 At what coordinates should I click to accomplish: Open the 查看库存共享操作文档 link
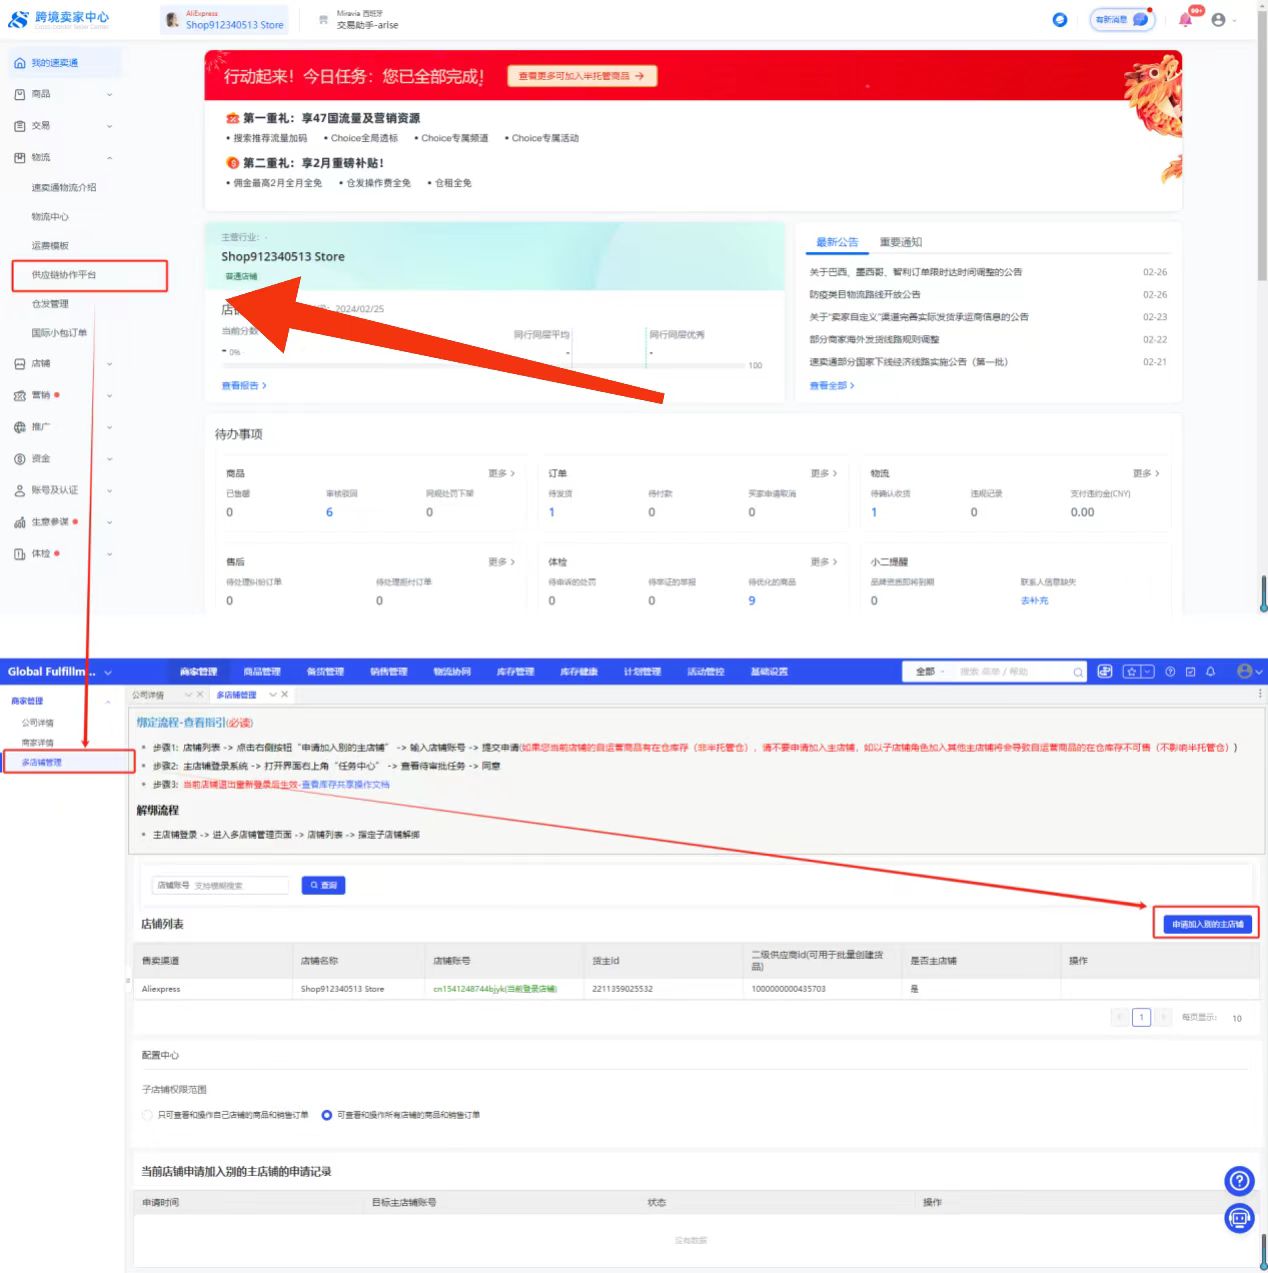346,784
